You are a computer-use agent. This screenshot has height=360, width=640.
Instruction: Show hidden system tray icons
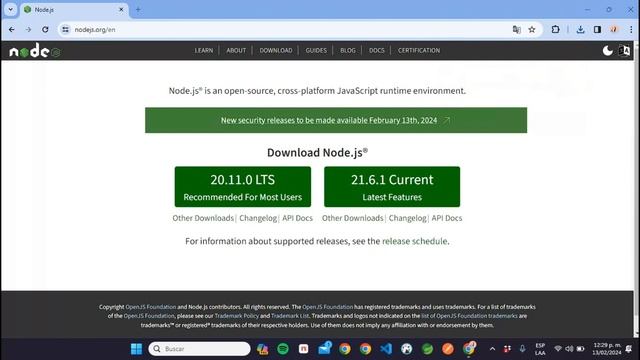click(492, 349)
